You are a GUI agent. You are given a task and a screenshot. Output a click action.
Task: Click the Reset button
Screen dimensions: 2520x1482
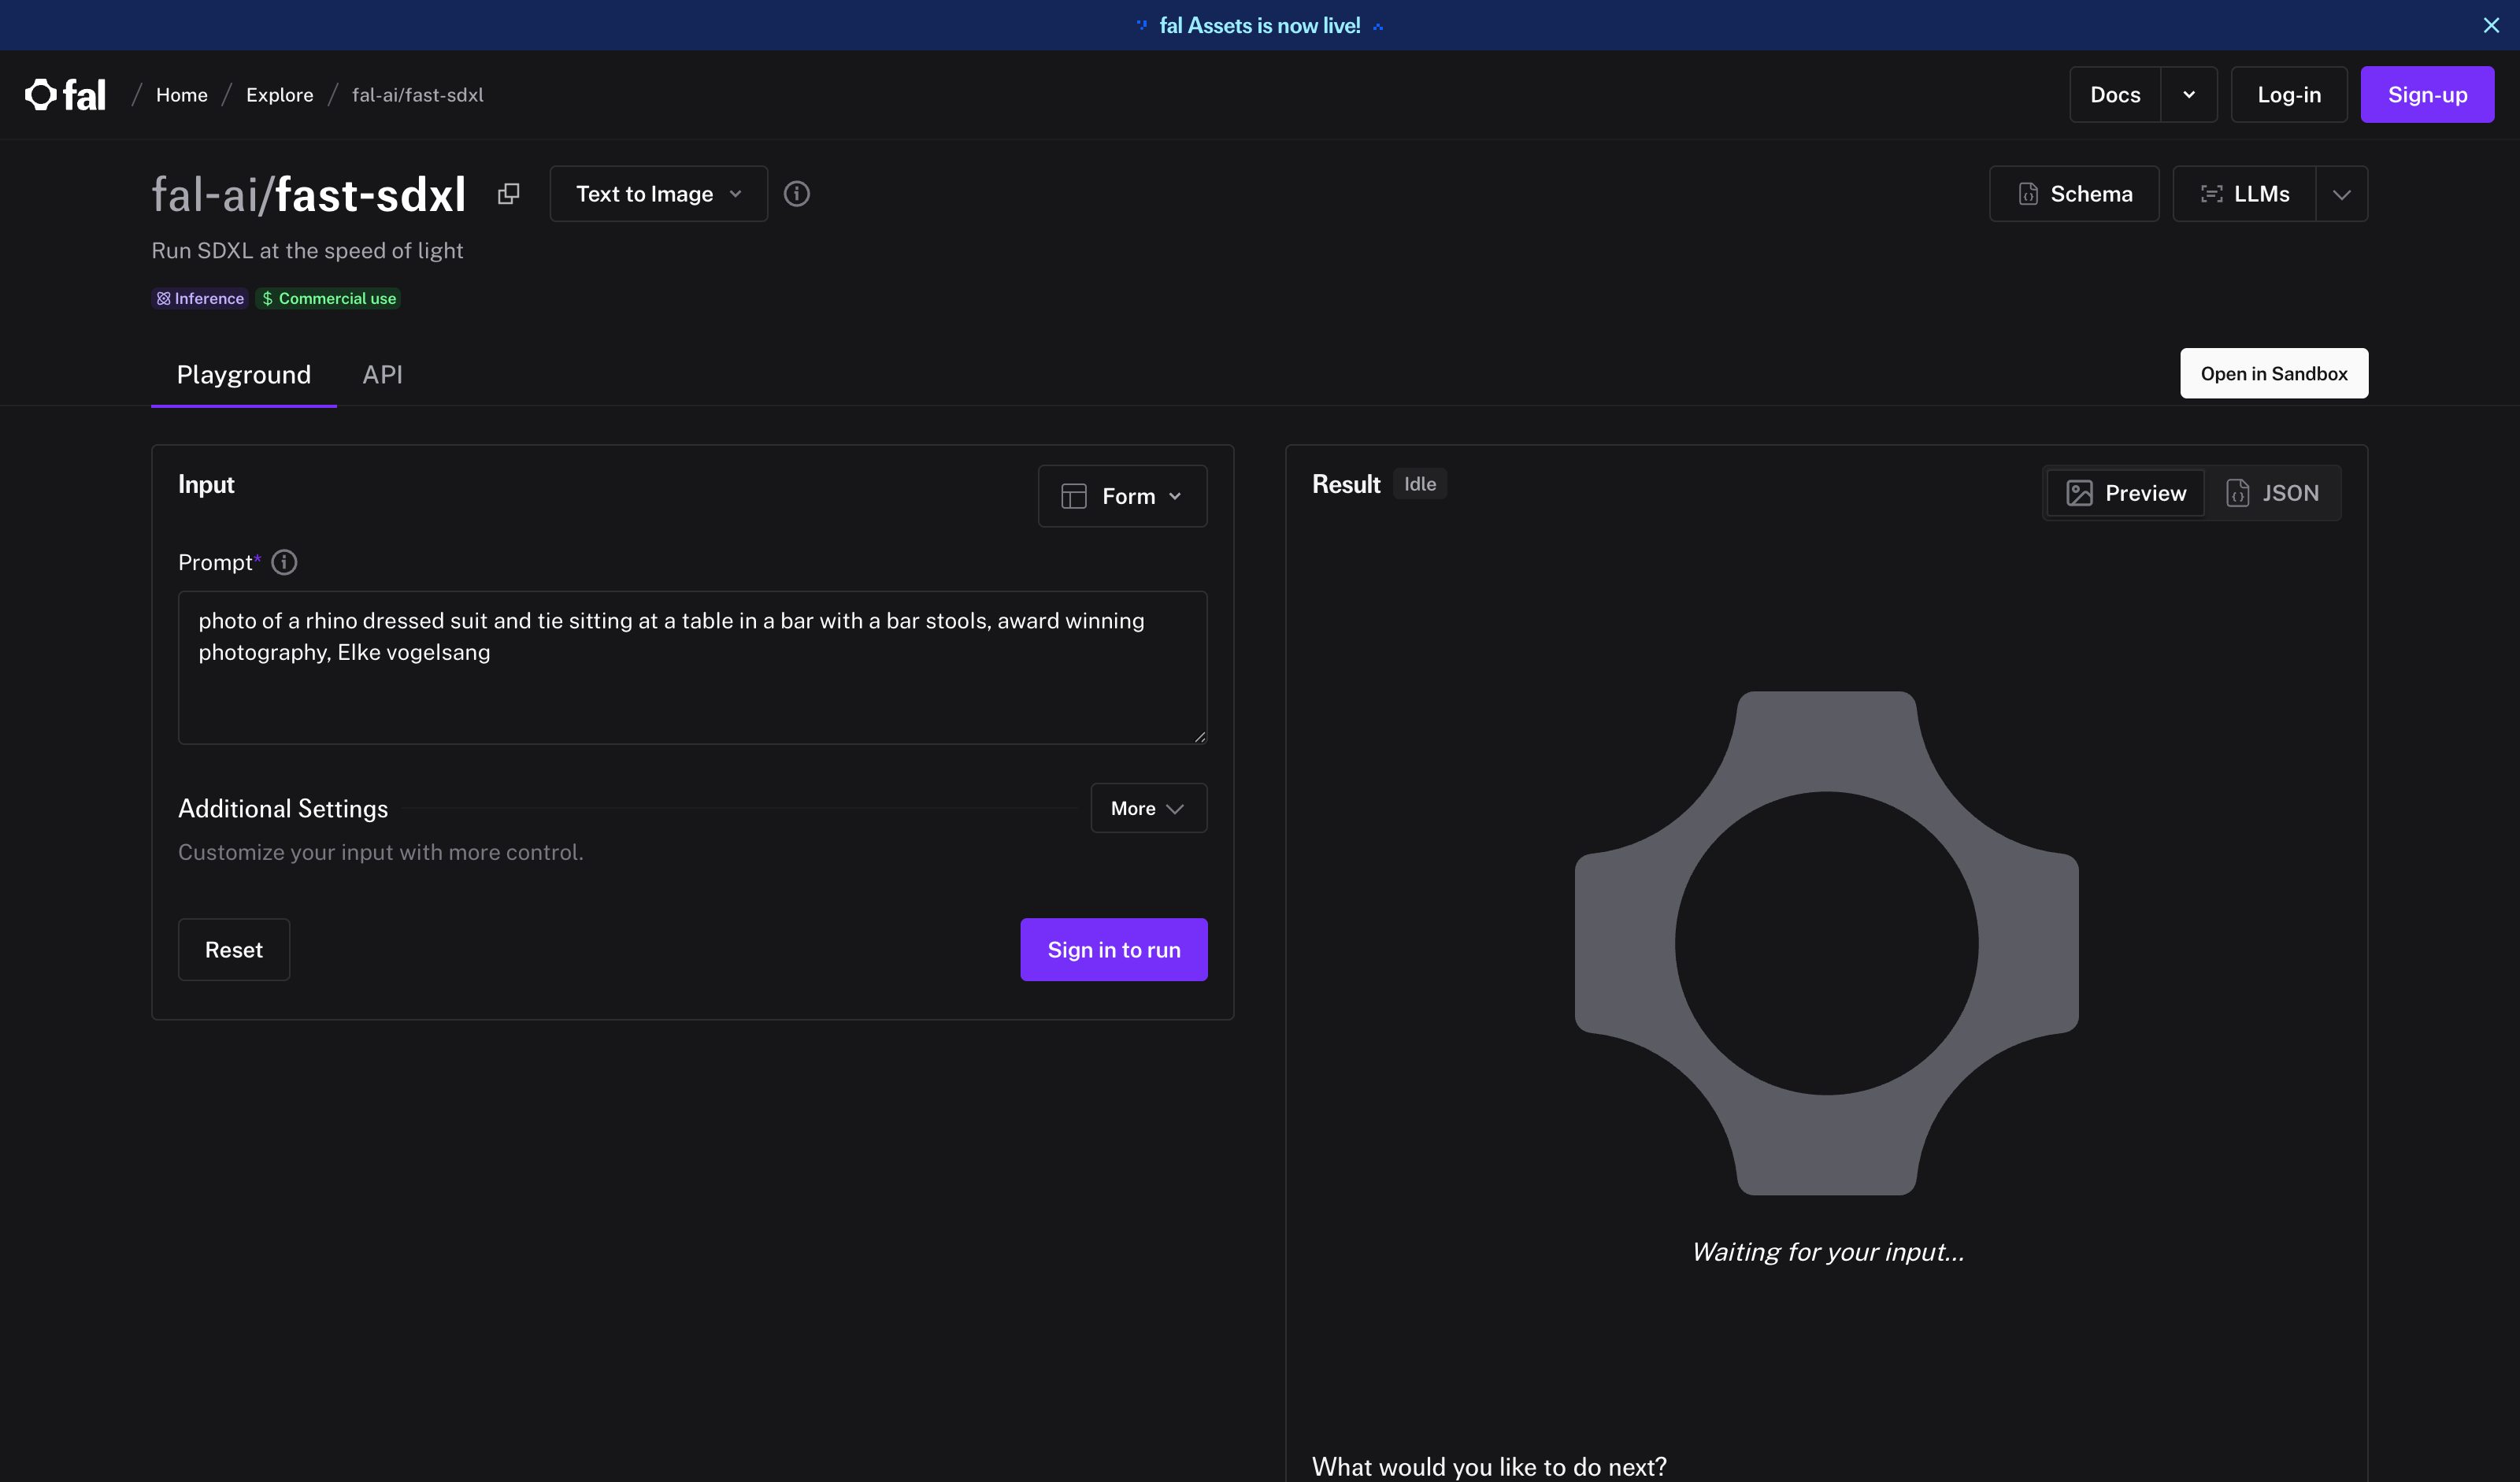click(x=234, y=950)
